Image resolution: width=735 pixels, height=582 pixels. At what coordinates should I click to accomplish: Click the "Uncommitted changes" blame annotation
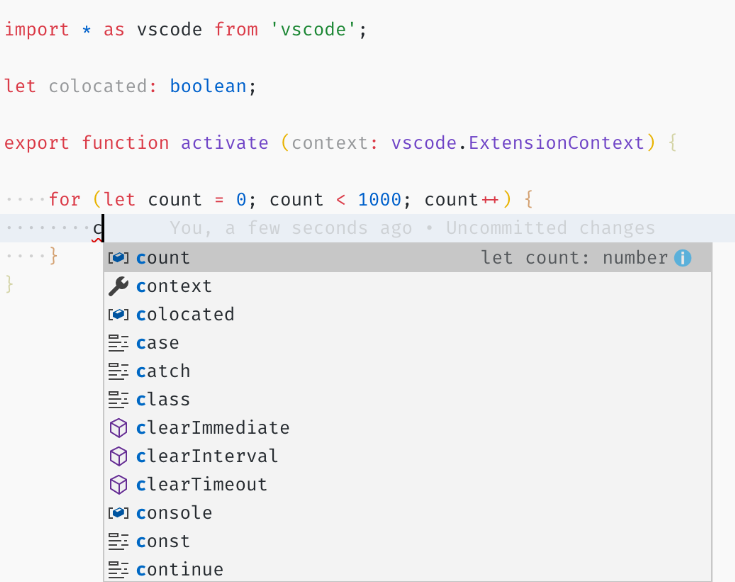tap(550, 229)
